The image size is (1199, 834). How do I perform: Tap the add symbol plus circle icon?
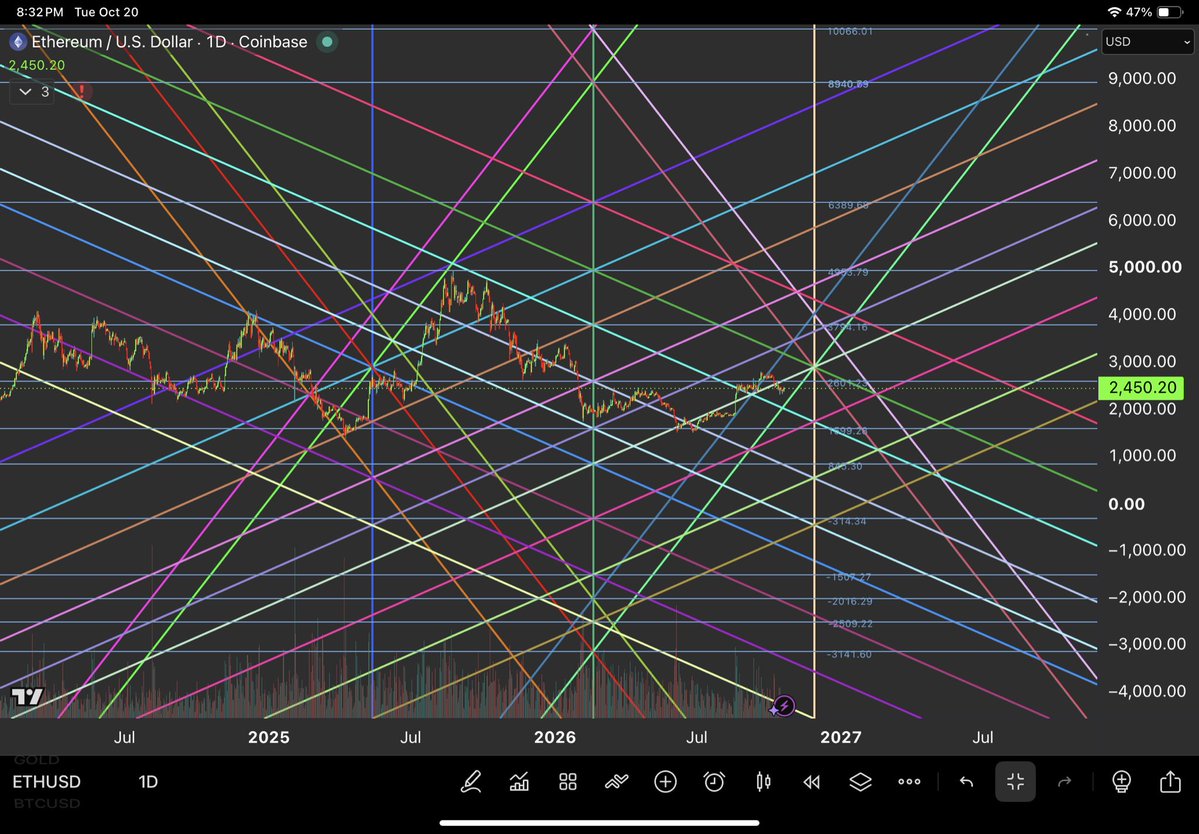tap(665, 781)
